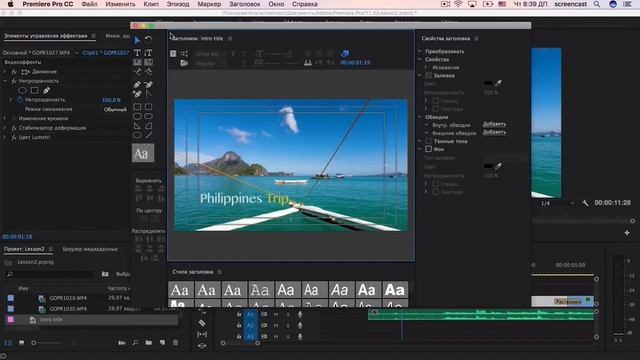Click the New Bin folder icon
The height and width of the screenshot is (360, 640).
click(x=149, y=342)
